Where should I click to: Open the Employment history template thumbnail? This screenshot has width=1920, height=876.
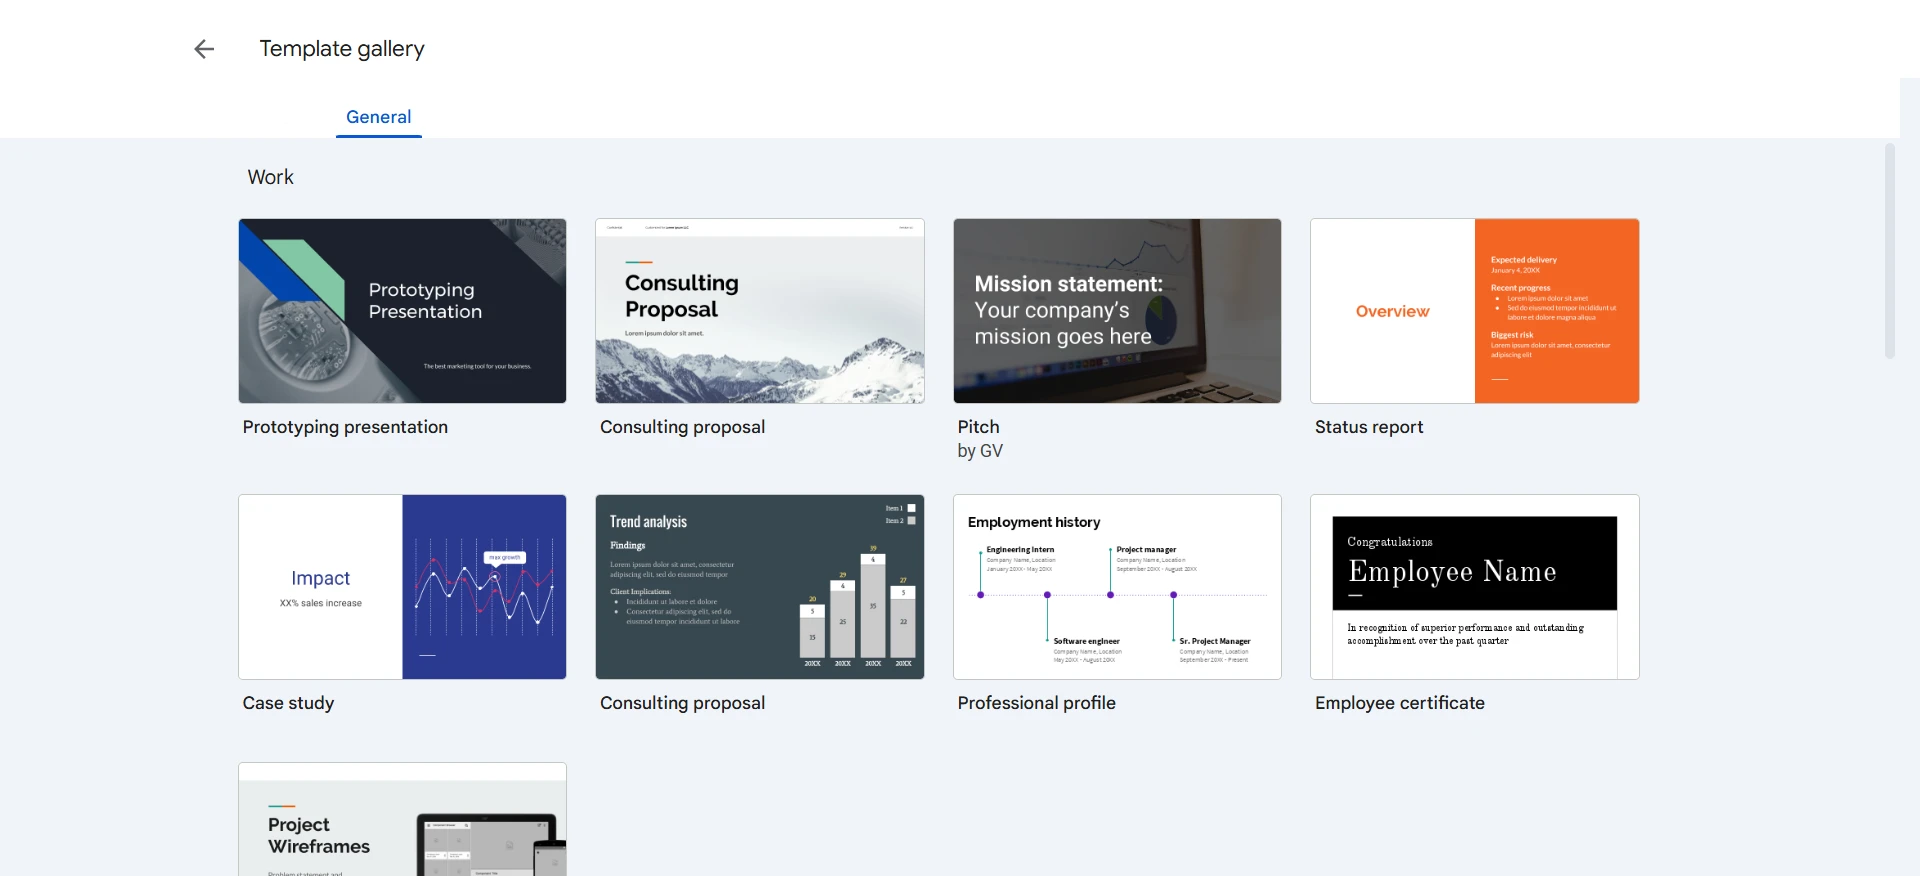point(1117,587)
